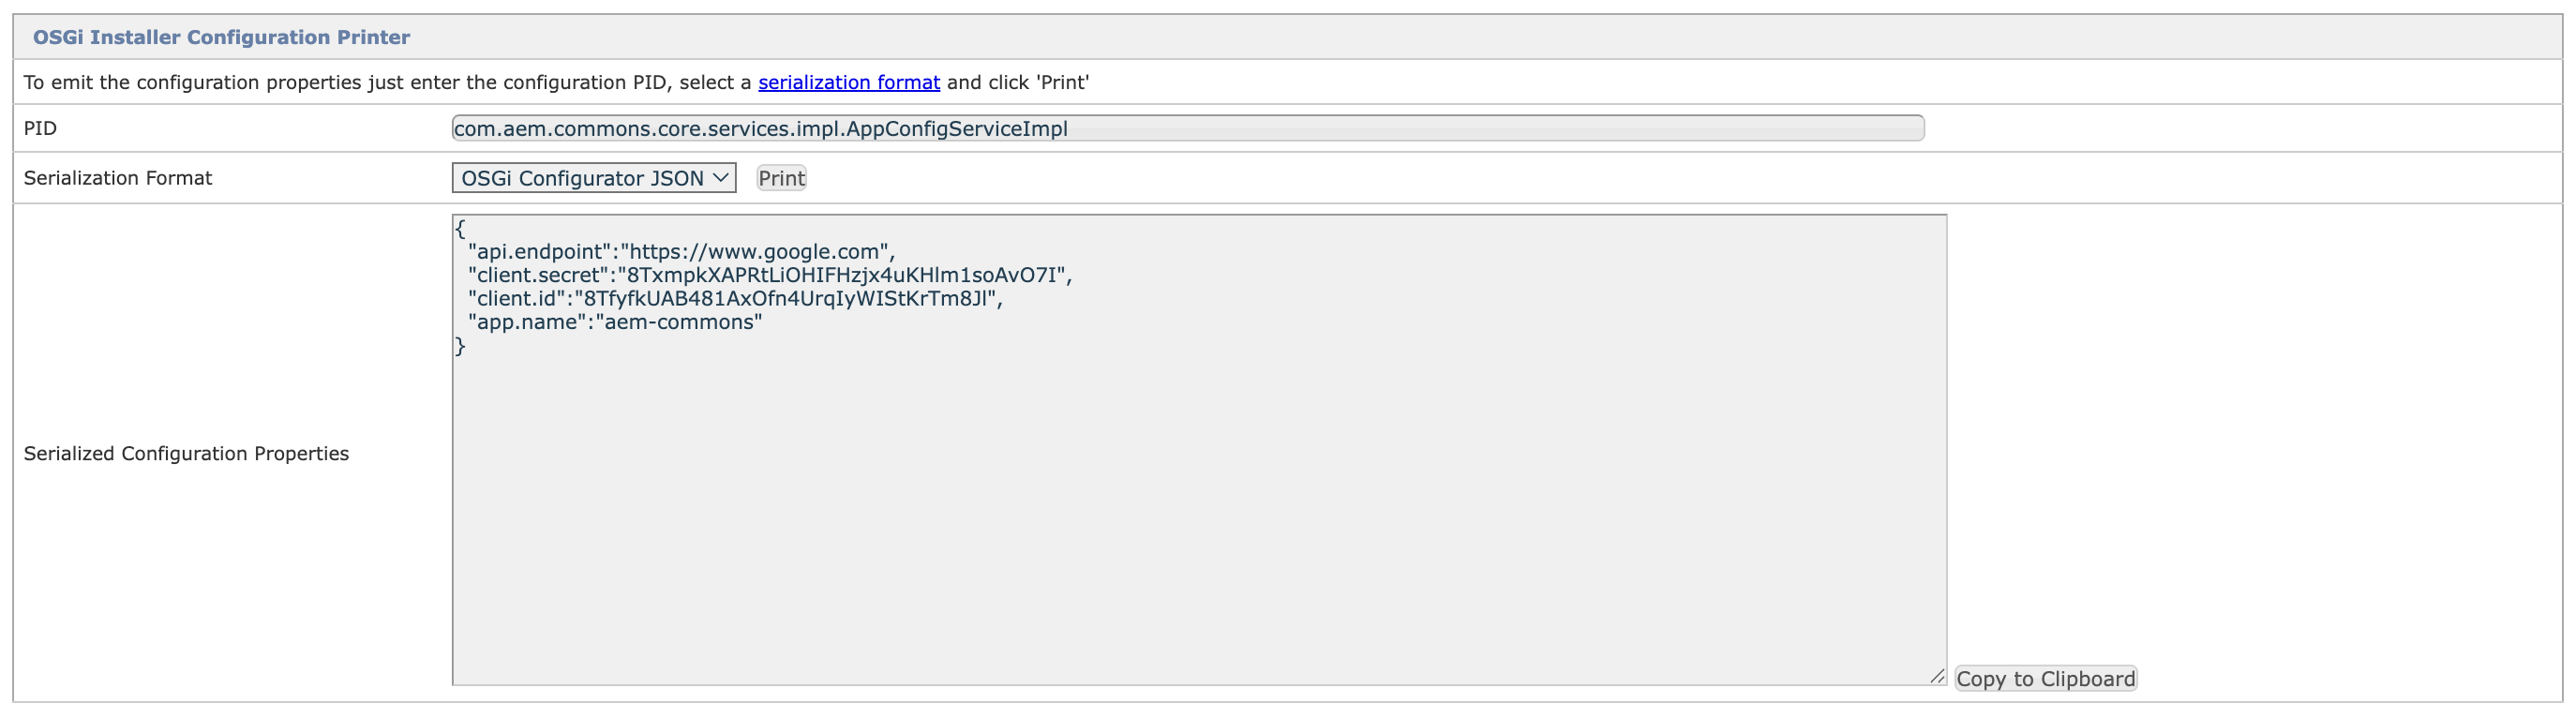Click the Serialization Format label
Screen dimensions: 2576x718
[118, 178]
